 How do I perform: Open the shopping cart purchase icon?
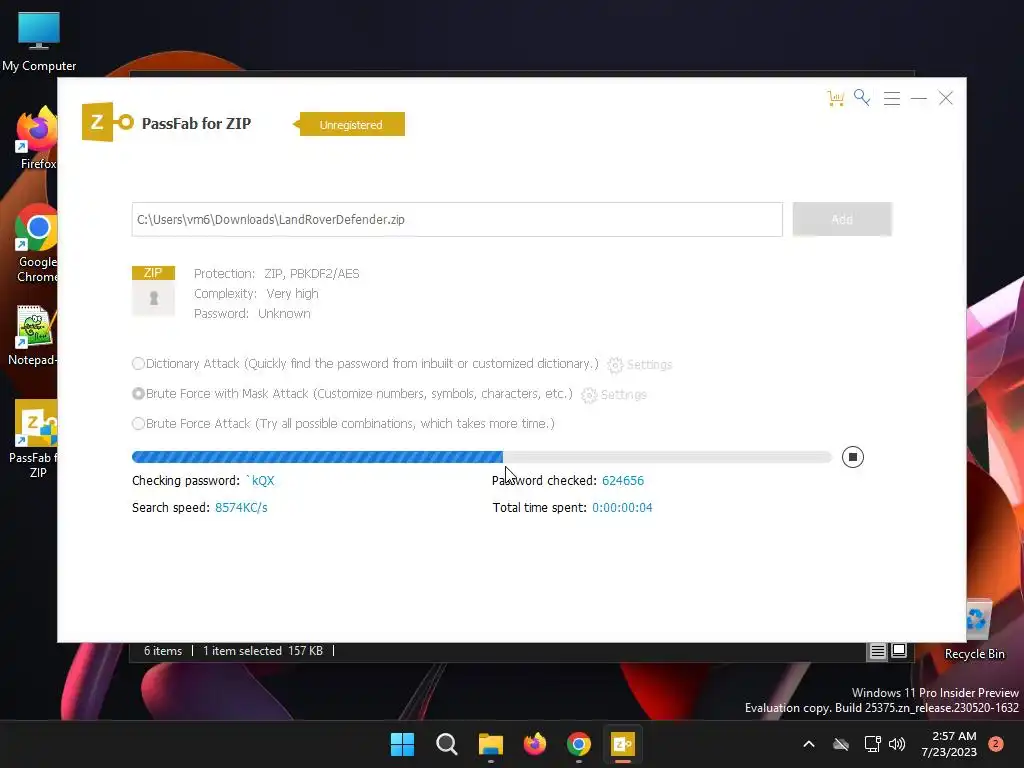click(836, 99)
